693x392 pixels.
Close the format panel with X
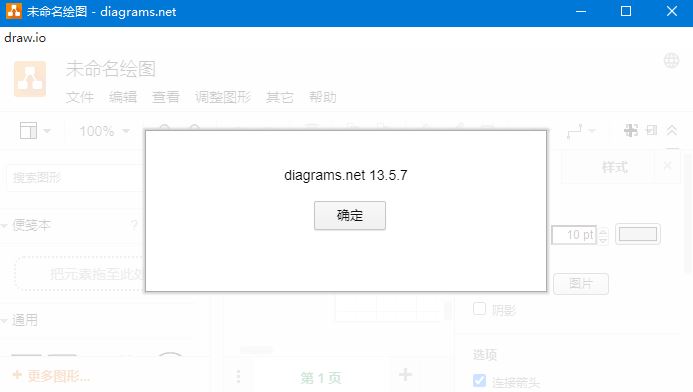click(x=667, y=166)
